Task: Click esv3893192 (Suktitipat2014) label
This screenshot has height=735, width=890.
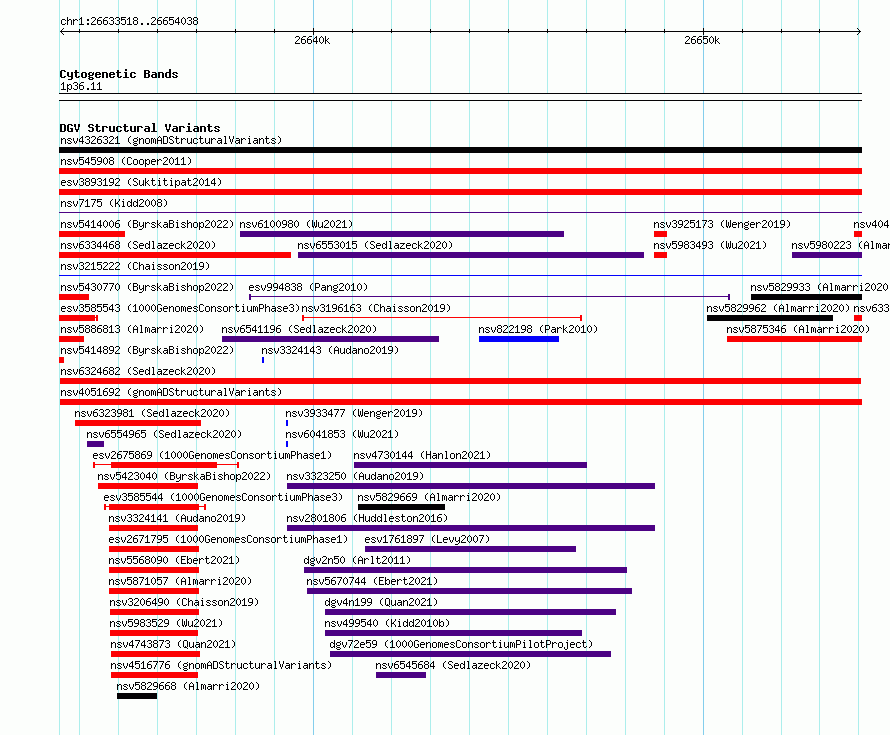Action: tap(141, 182)
